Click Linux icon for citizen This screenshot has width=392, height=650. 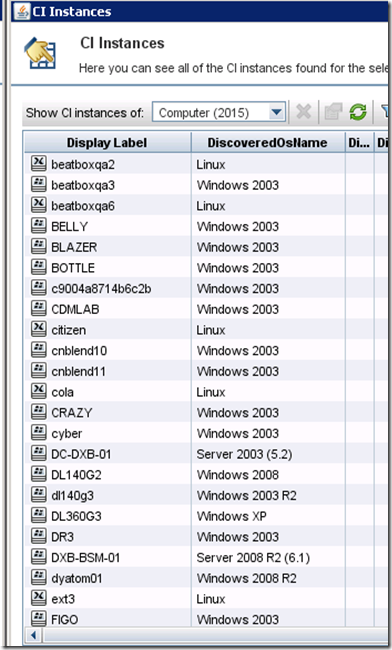click(39, 330)
